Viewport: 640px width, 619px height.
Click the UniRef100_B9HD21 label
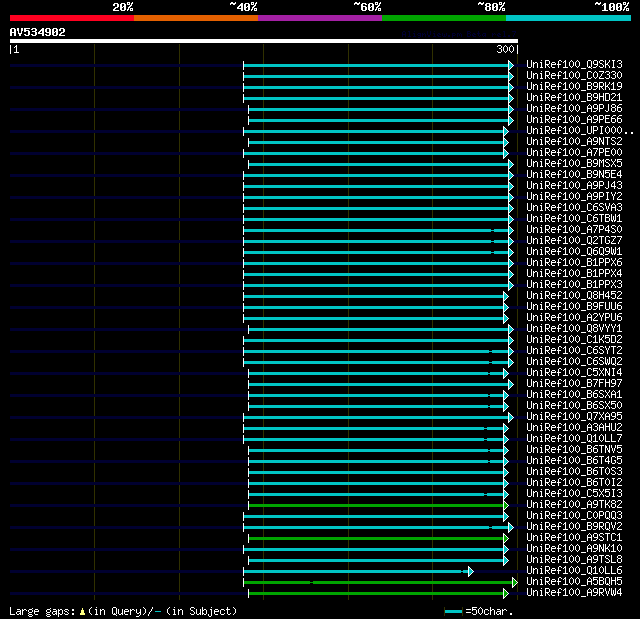click(x=574, y=98)
